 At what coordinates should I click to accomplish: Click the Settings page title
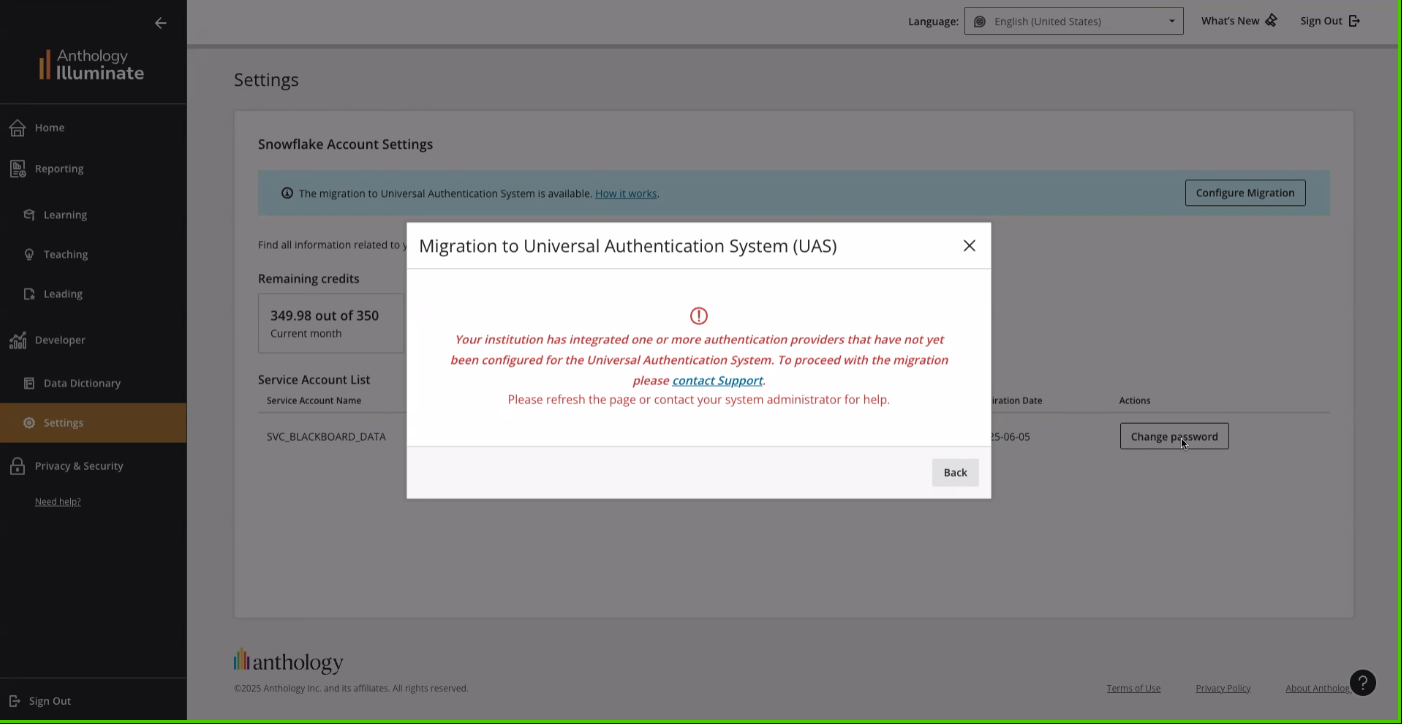tap(266, 80)
